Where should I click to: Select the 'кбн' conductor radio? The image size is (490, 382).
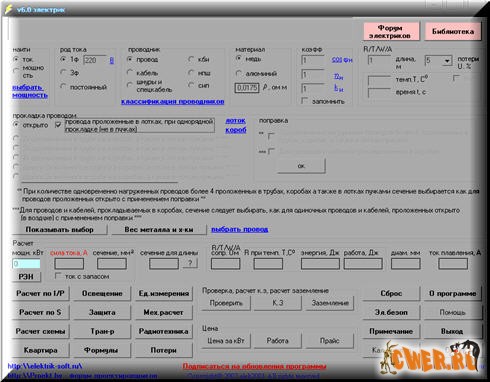pyautogui.click(x=191, y=59)
